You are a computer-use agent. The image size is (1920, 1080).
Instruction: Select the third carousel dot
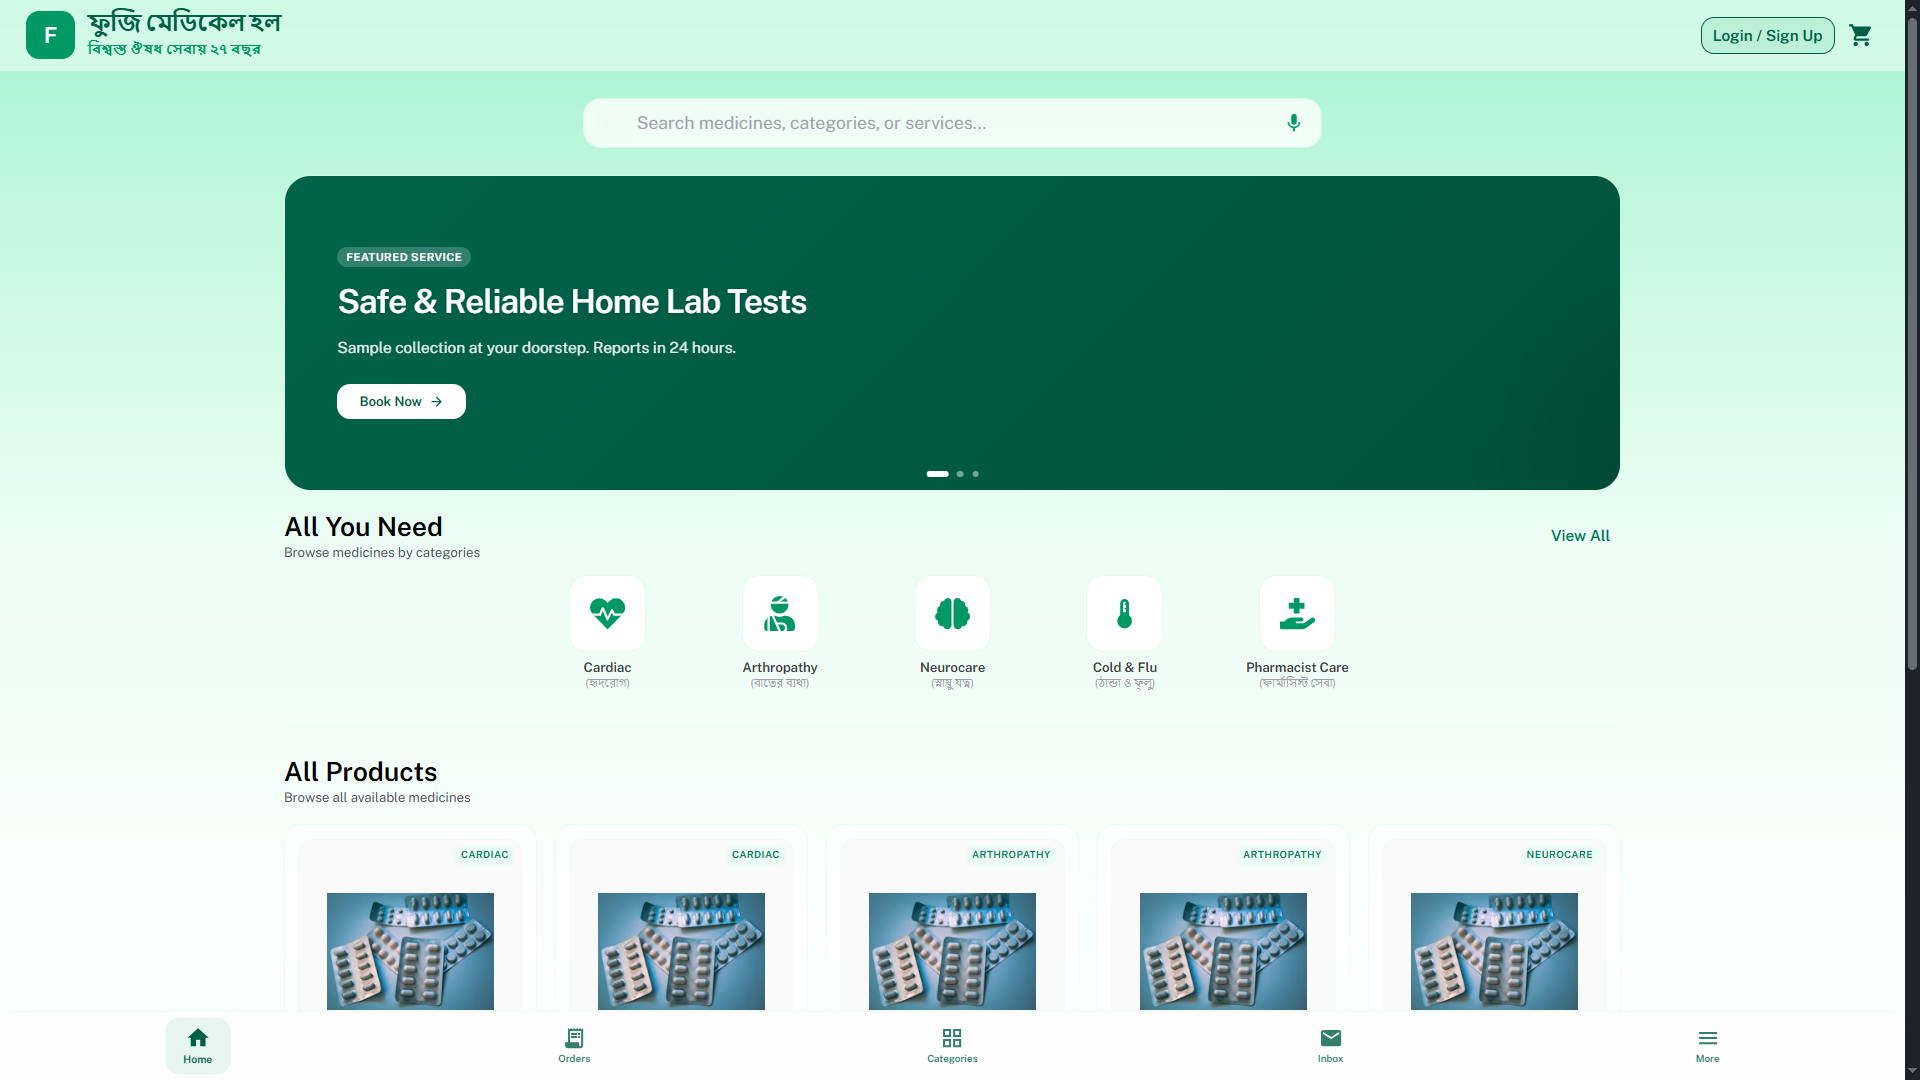click(x=976, y=474)
